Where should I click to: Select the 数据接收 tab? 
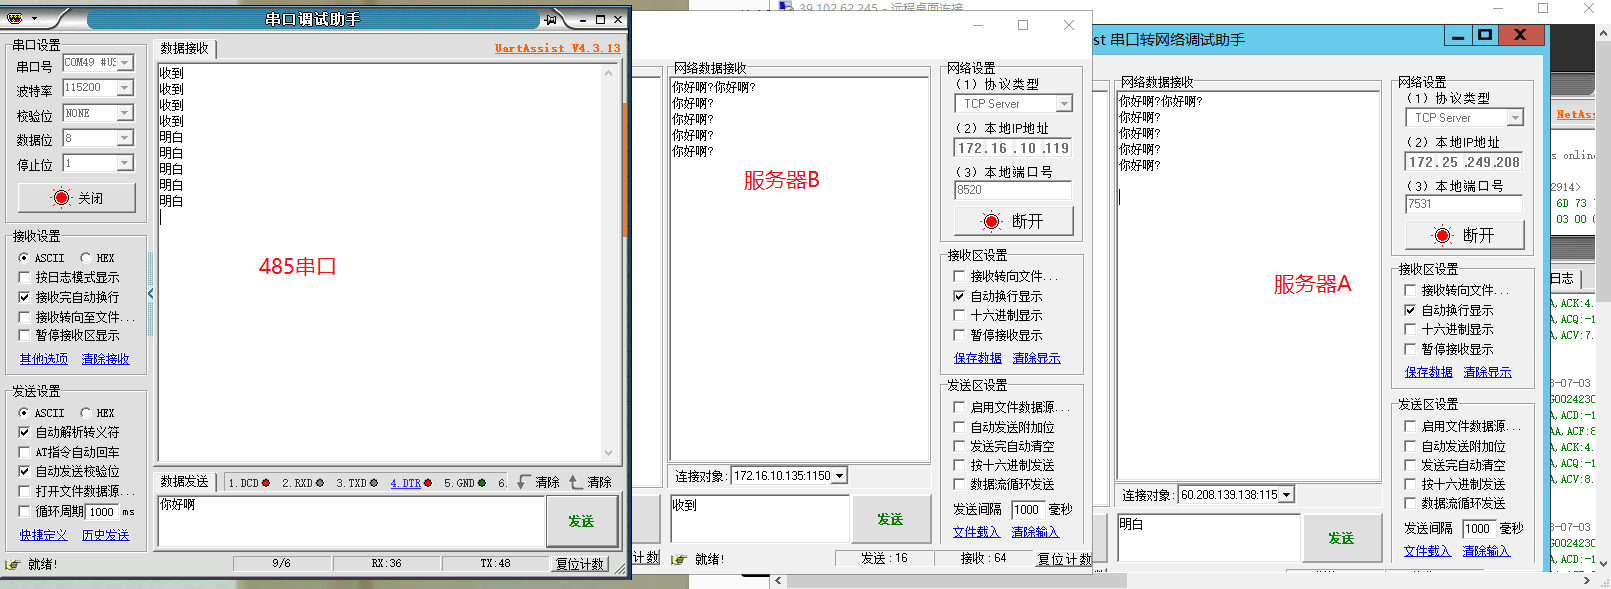coord(185,48)
